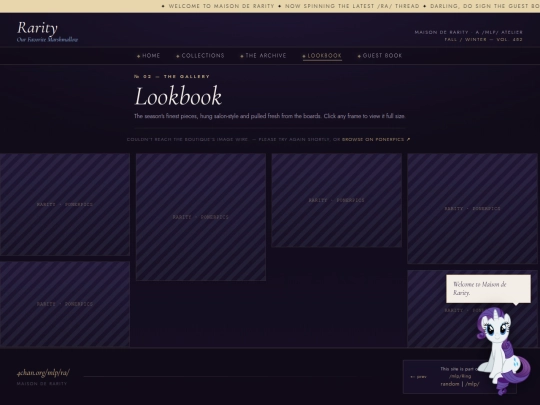The height and width of the screenshot is (405, 540).
Task: Open the tall portrait placeholder frame in the gallery
Action: click(201, 217)
